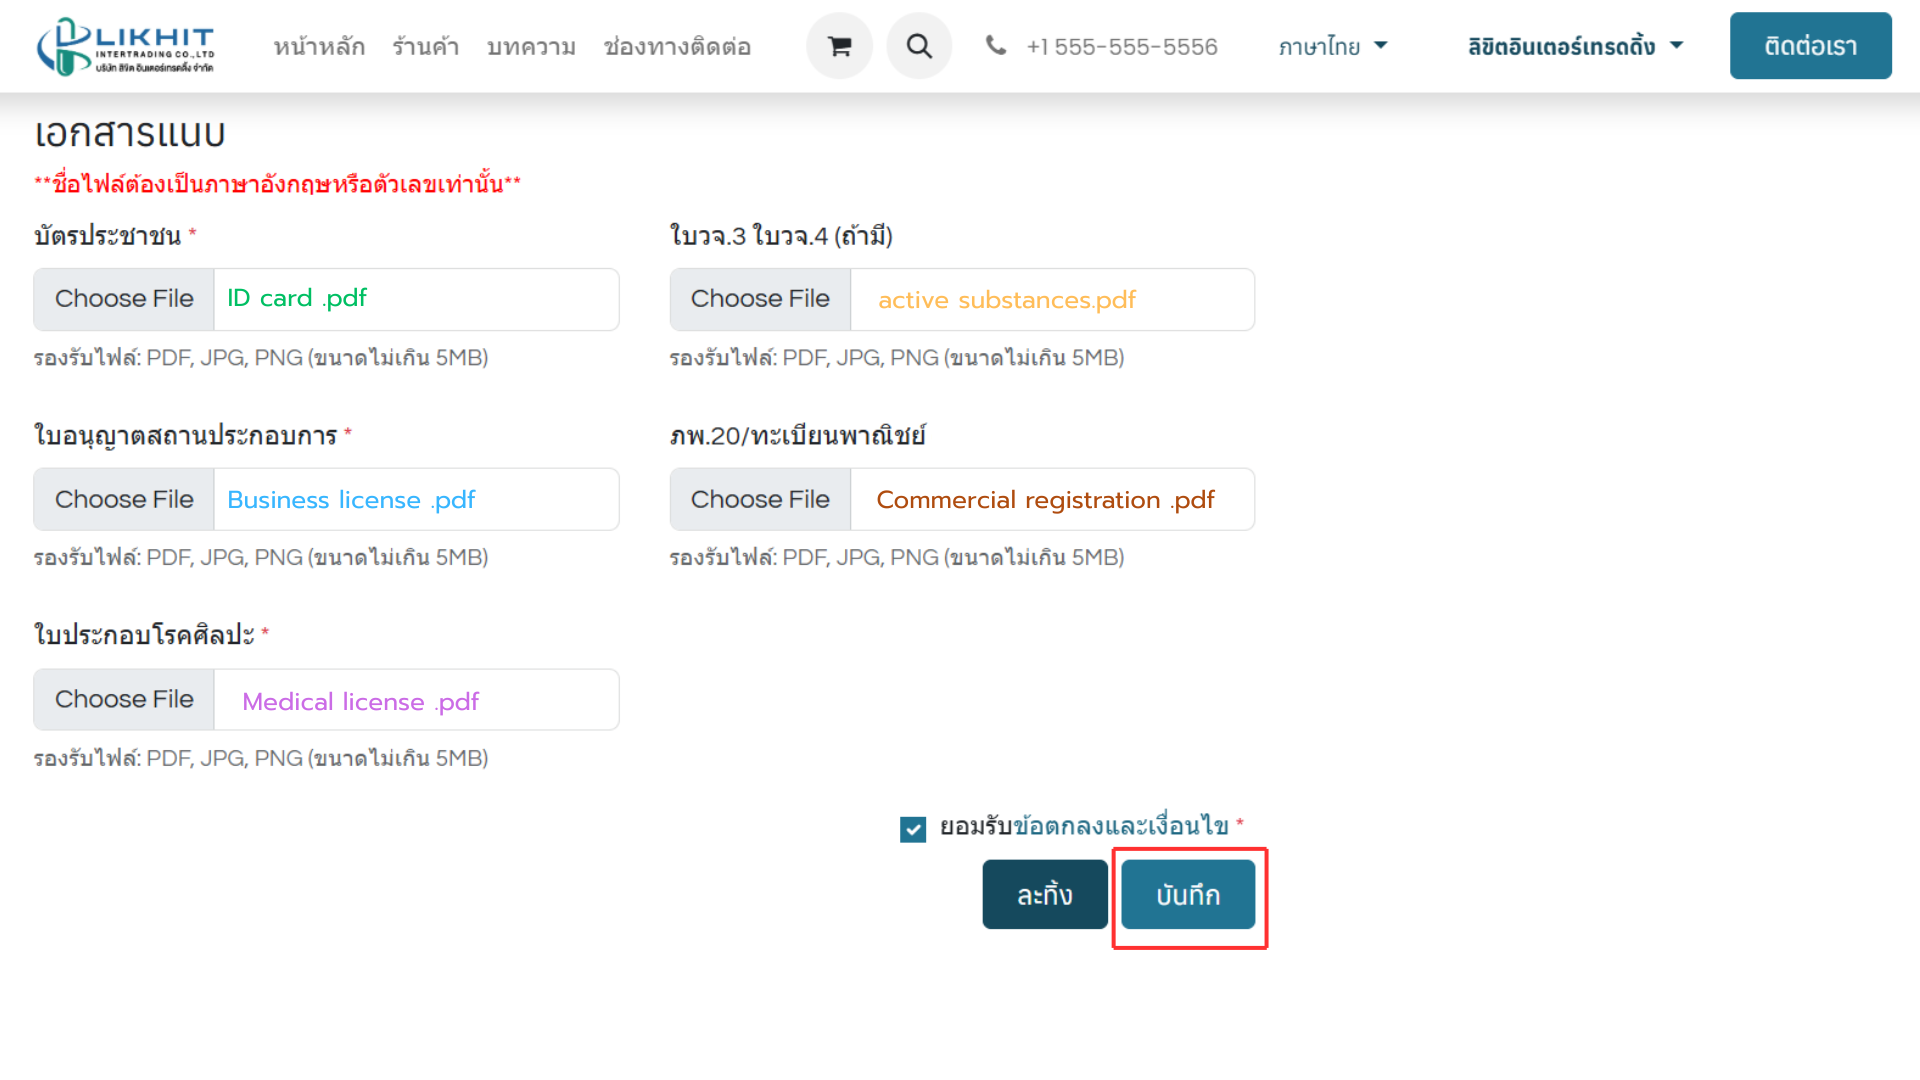Open the ข้อตกลงและเงื่อนไข terms link
The image size is (1920, 1080).
point(1121,826)
